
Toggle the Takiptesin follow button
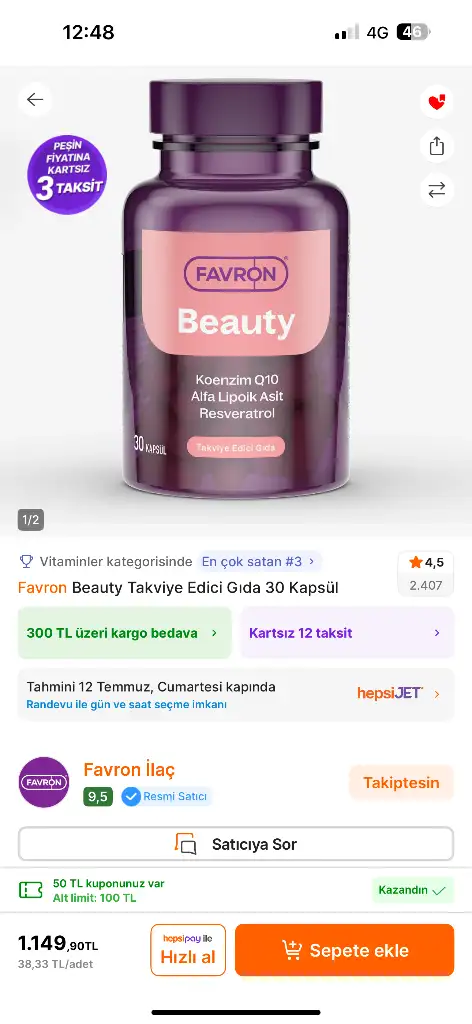(401, 782)
